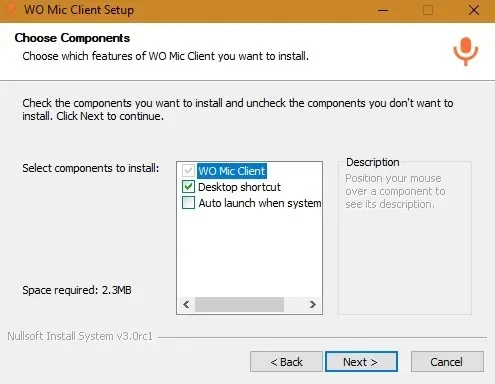Viewport: 495px width, 384px height.
Task: Click the components list right scroll arrow
Action: click(x=312, y=304)
